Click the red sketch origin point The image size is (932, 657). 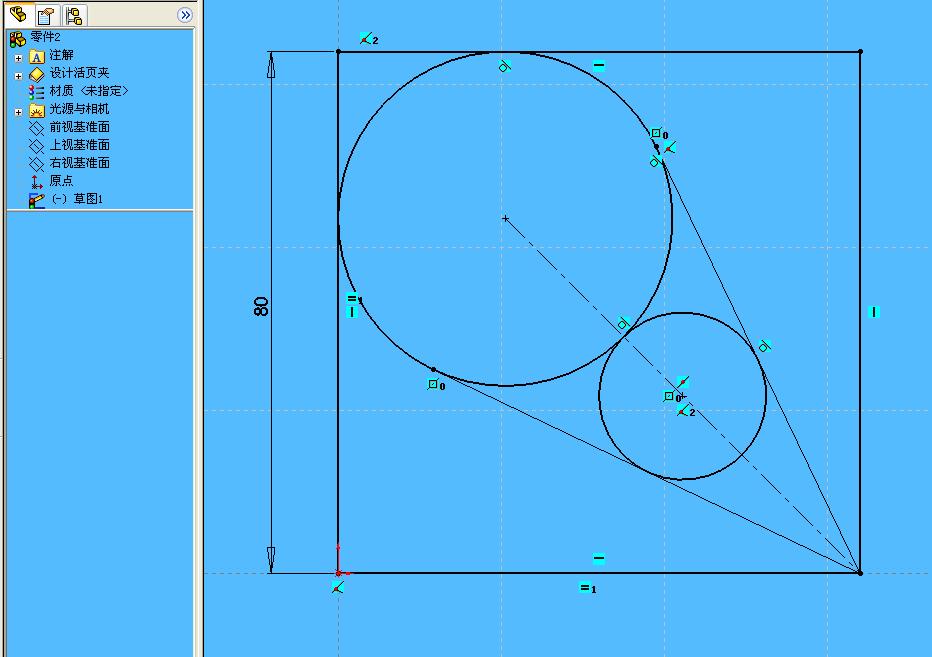pyautogui.click(x=338, y=573)
